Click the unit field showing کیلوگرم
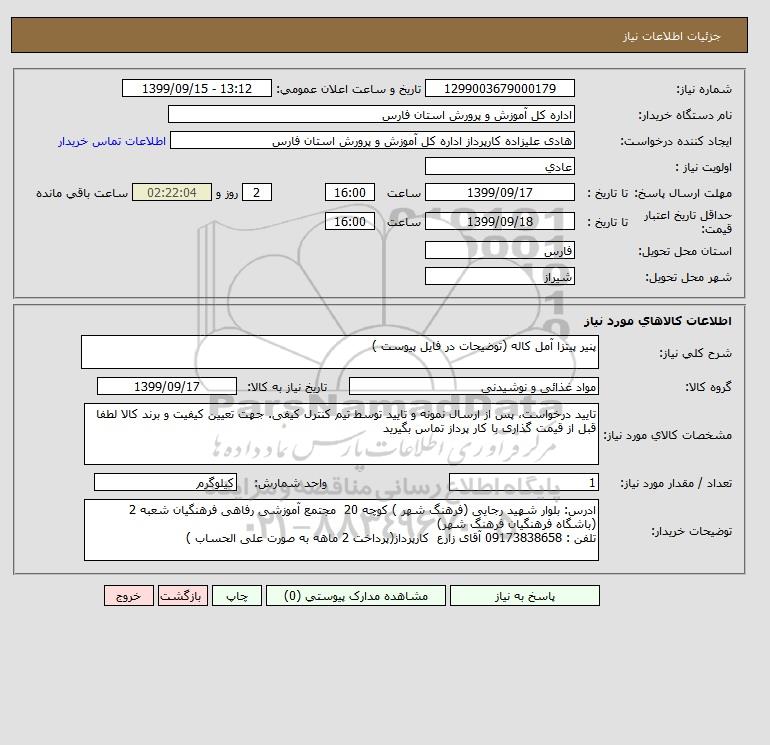 [165, 482]
